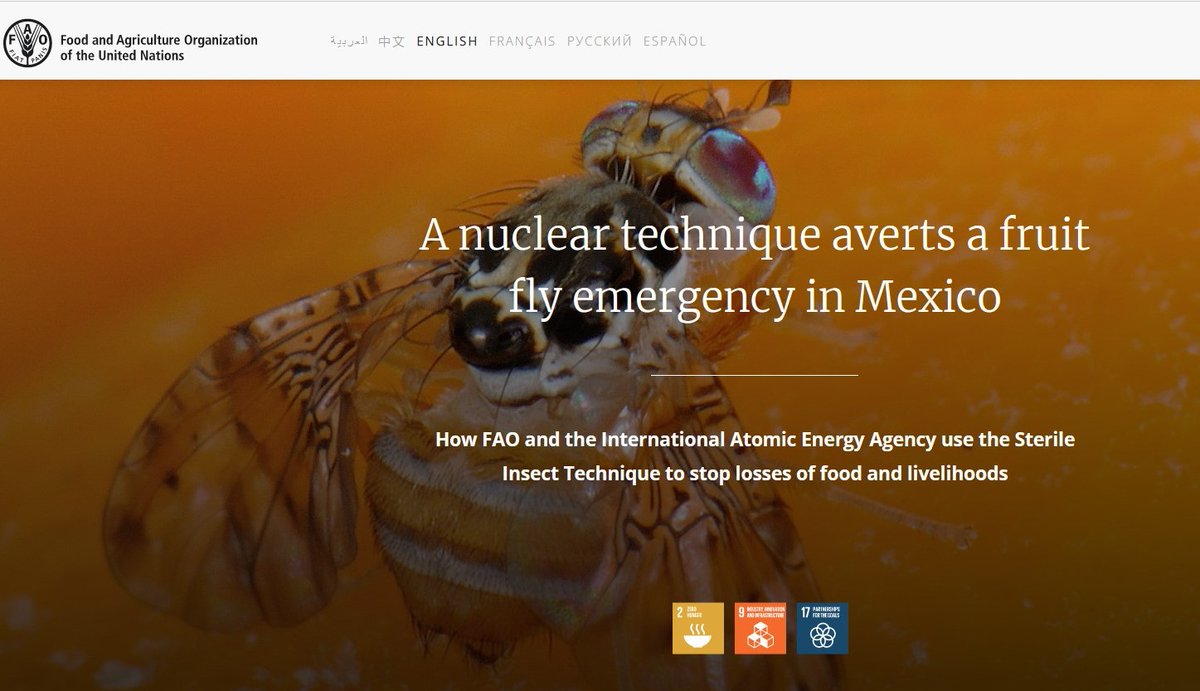1200x691 pixels.
Task: Open SDG 2 Zero Hunger icon
Action: pos(698,628)
